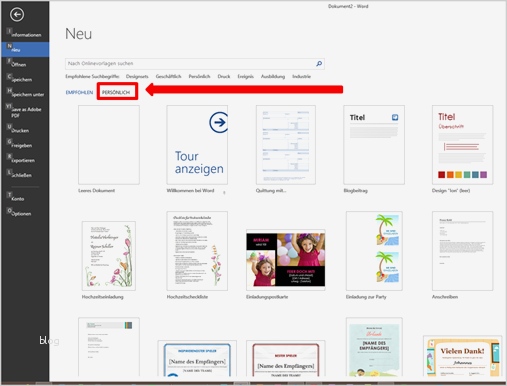Image resolution: width=507 pixels, height=386 pixels.
Task: Click the Hochzeitseinladung caption text
Action: pyautogui.click(x=102, y=297)
